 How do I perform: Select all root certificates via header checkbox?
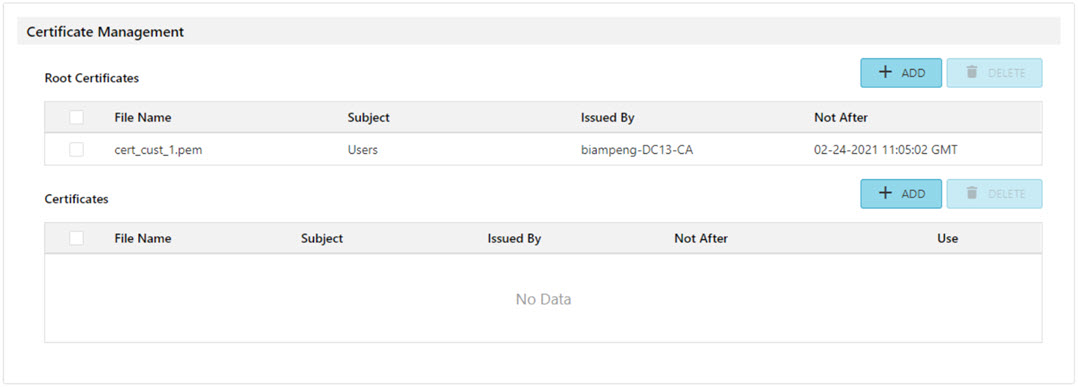[76, 118]
